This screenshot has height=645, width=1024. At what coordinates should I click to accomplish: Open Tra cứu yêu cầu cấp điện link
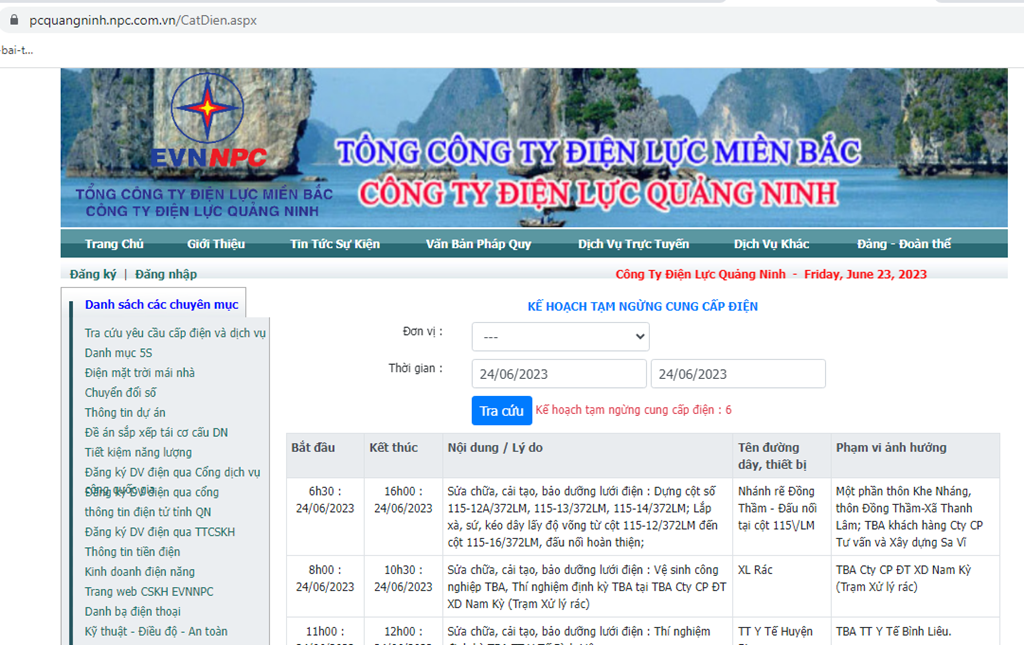(x=175, y=333)
